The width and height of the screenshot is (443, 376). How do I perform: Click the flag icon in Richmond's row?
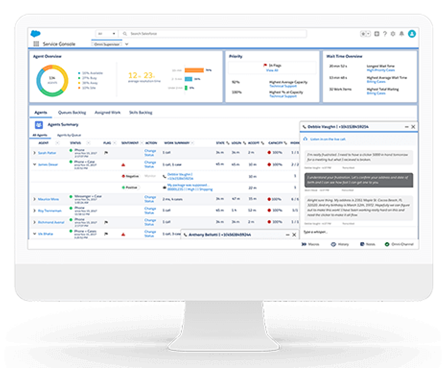[106, 222]
